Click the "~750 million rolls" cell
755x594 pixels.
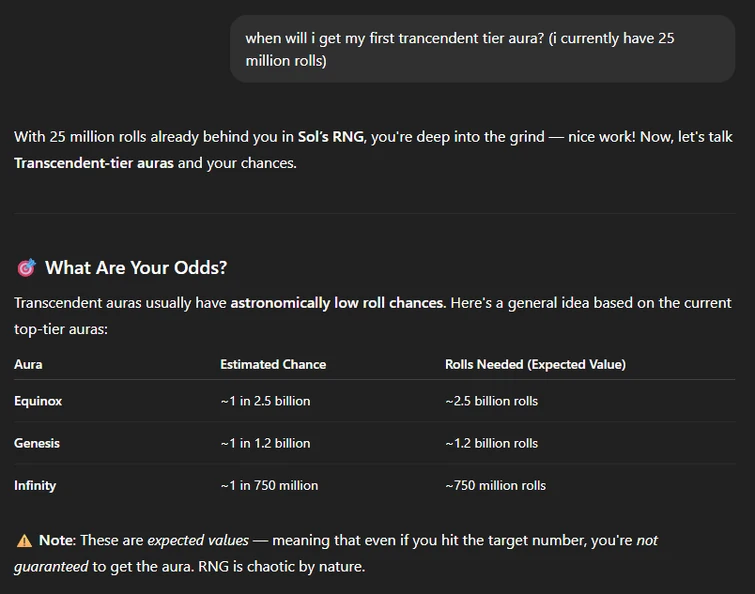(495, 485)
